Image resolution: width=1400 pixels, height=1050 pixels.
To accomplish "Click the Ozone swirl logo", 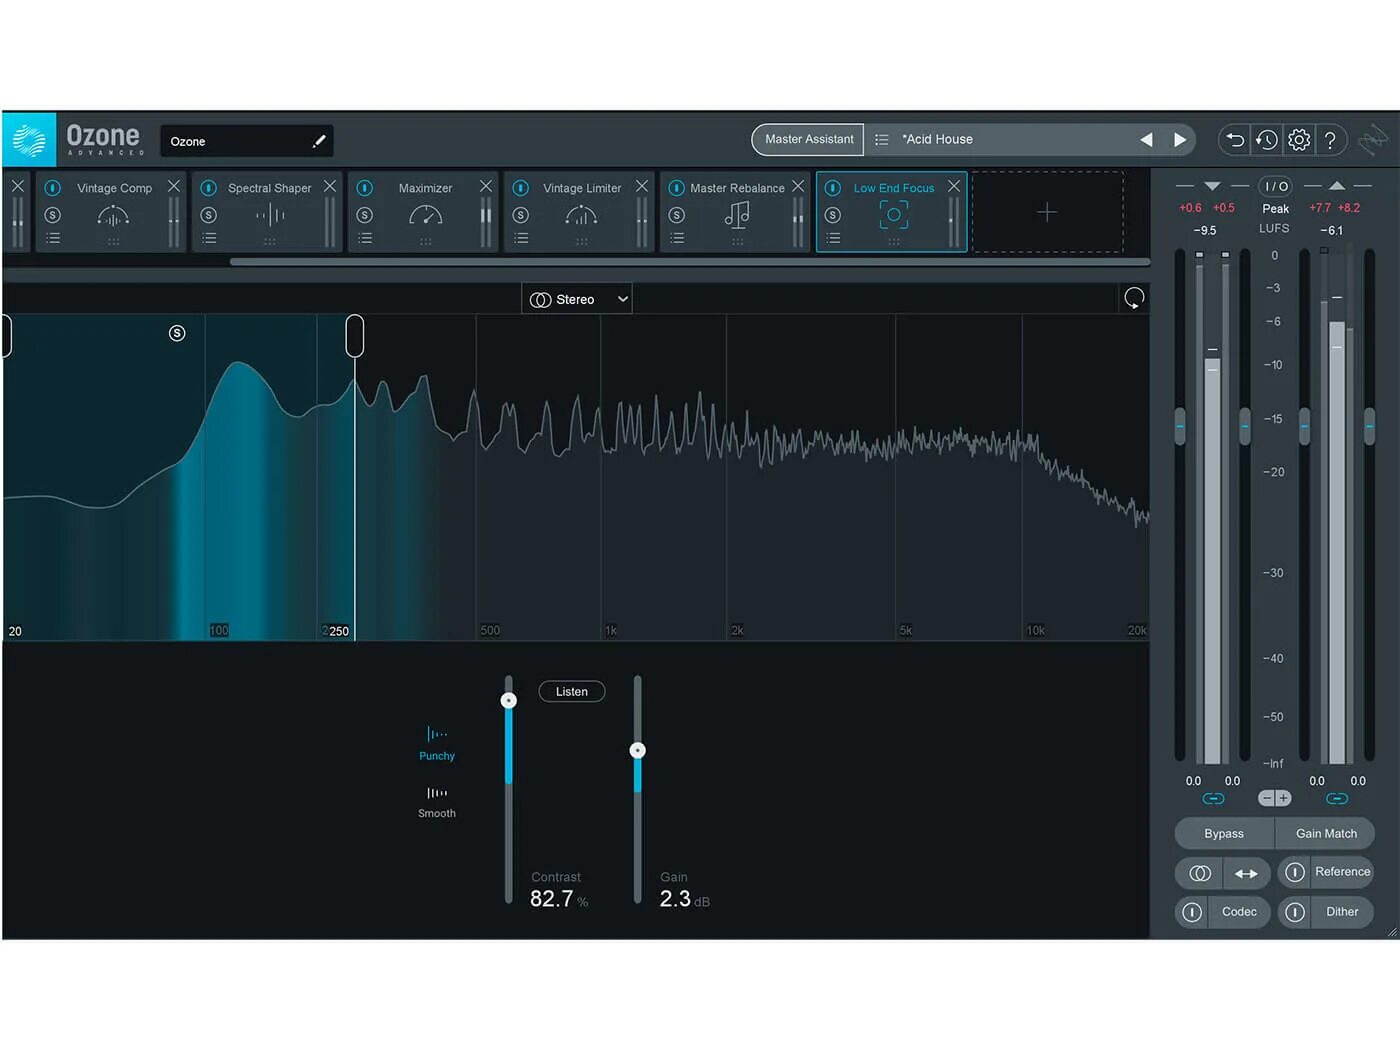I will pyautogui.click(x=29, y=140).
